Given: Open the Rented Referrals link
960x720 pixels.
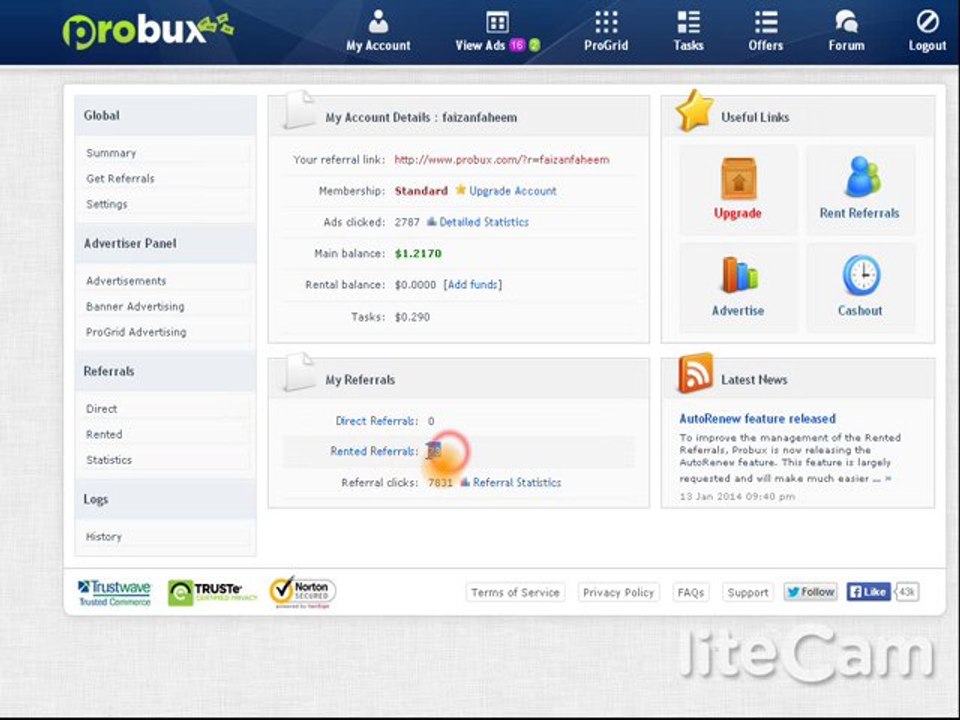Looking at the screenshot, I should coord(374,451).
